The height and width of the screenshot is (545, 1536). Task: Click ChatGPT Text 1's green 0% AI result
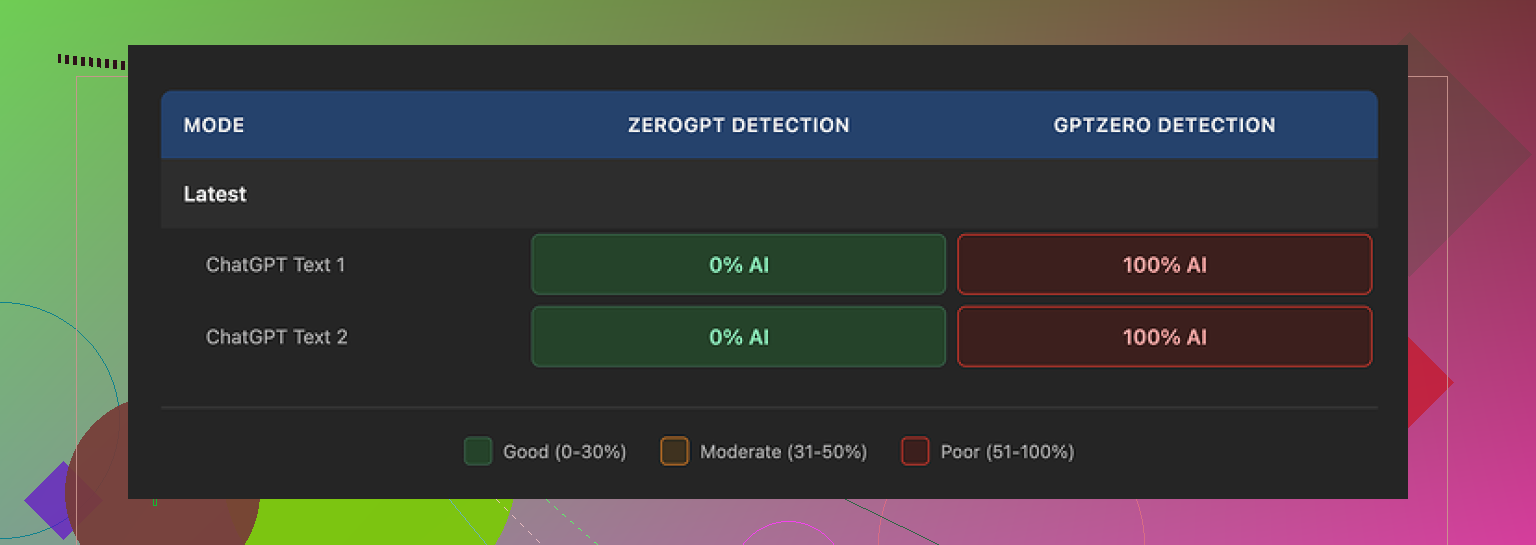[x=738, y=265]
